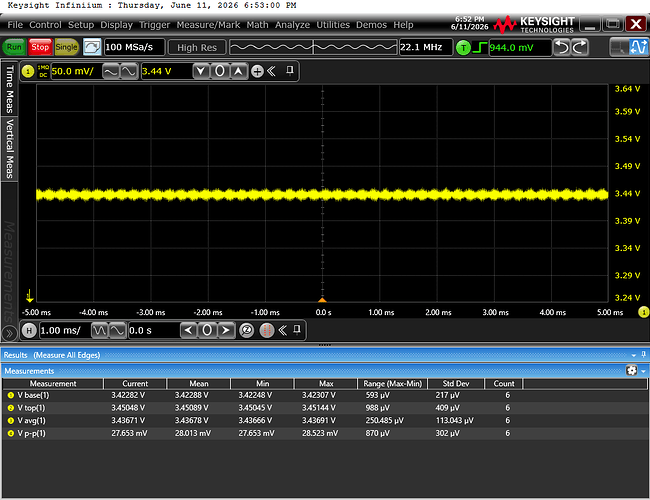This screenshot has width=650, height=500.
Task: Toggle the 1MΩ DC coupling icon
Action: pos(43,71)
